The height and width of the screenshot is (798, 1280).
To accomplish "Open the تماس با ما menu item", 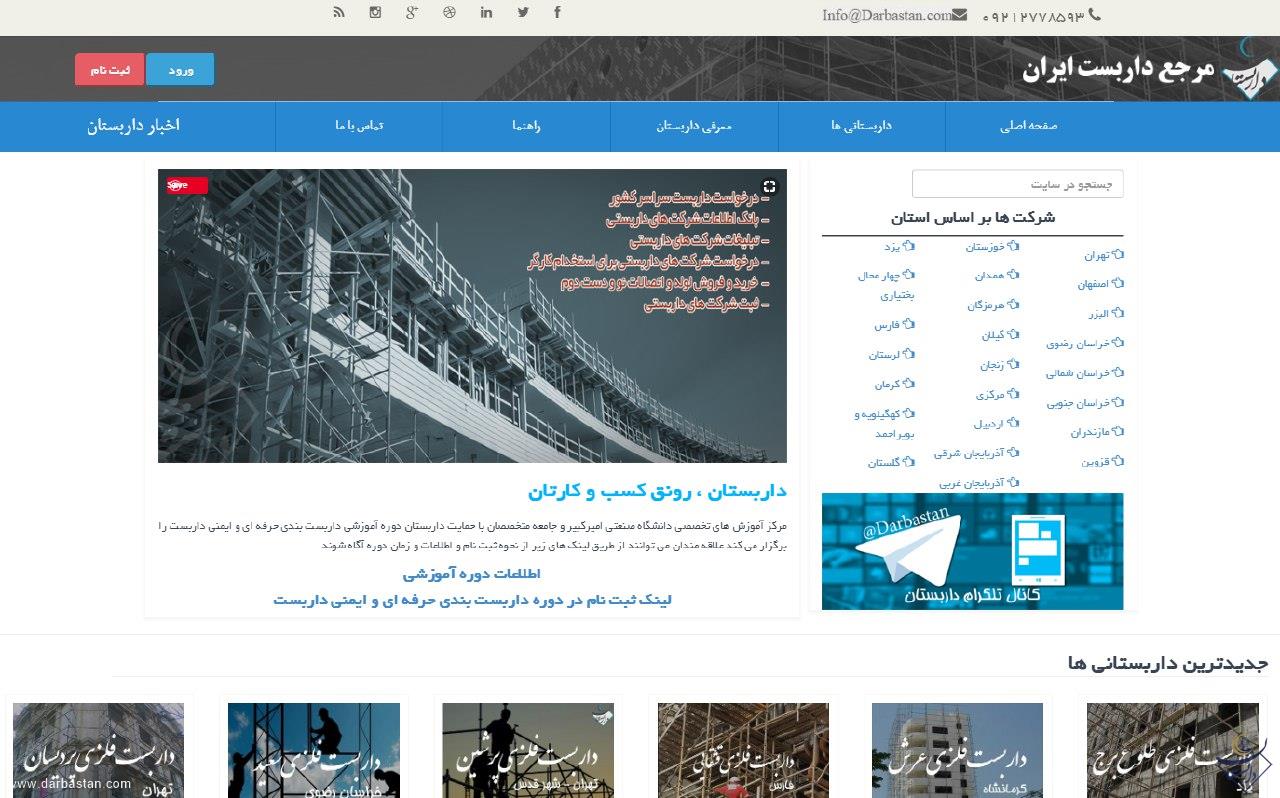I will [x=359, y=126].
